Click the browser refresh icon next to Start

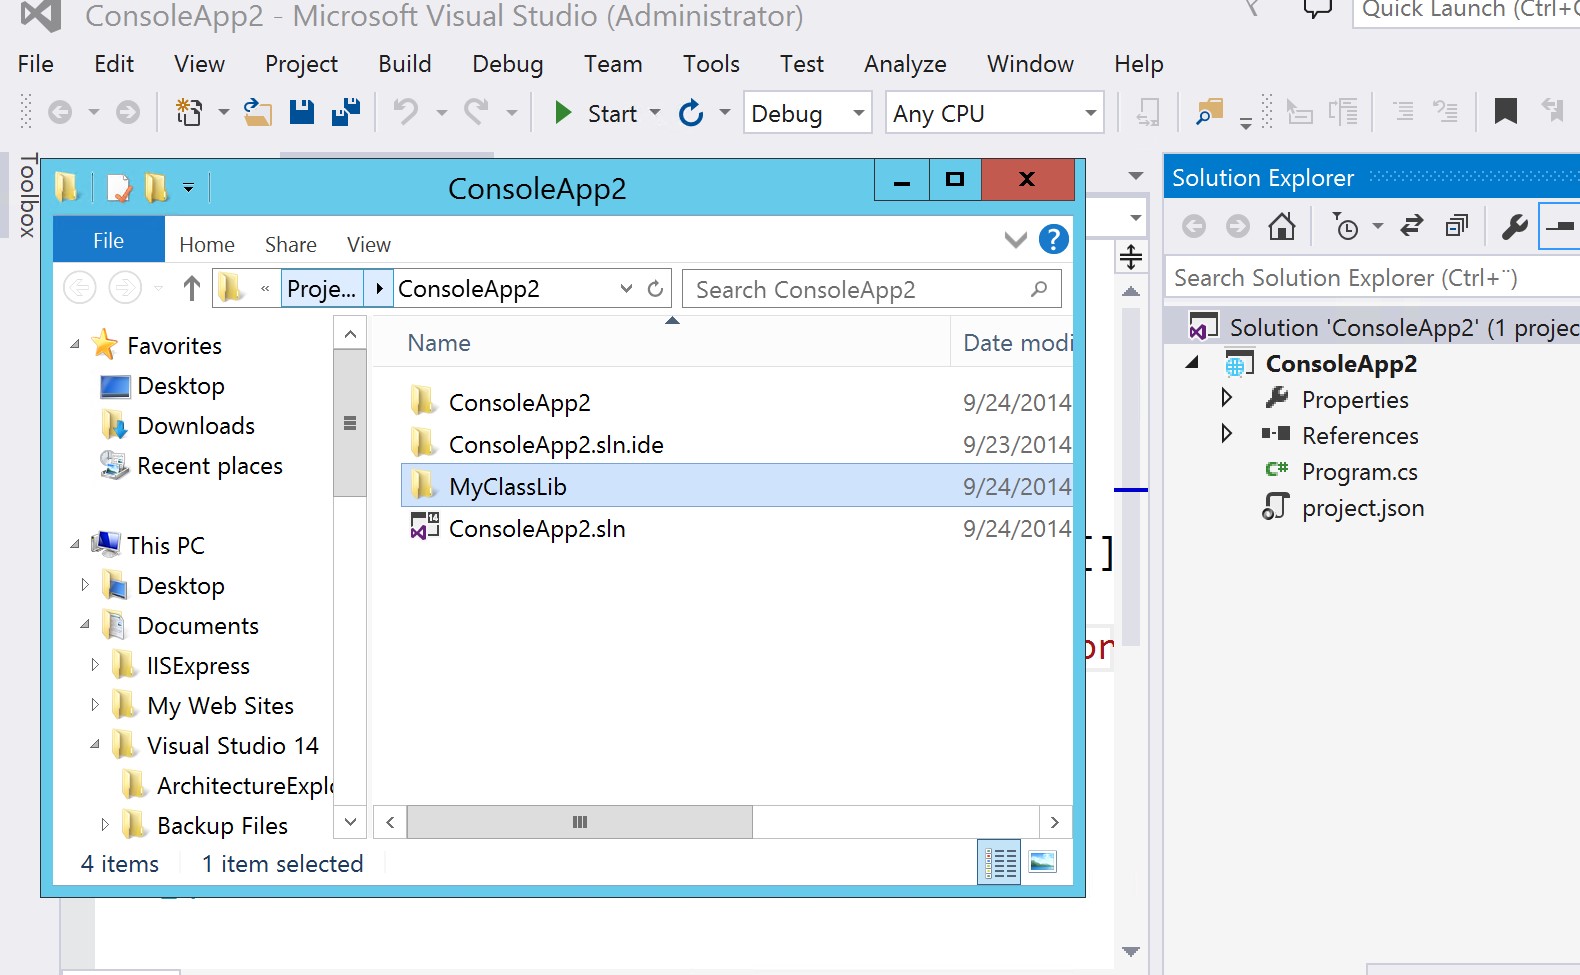coord(691,113)
